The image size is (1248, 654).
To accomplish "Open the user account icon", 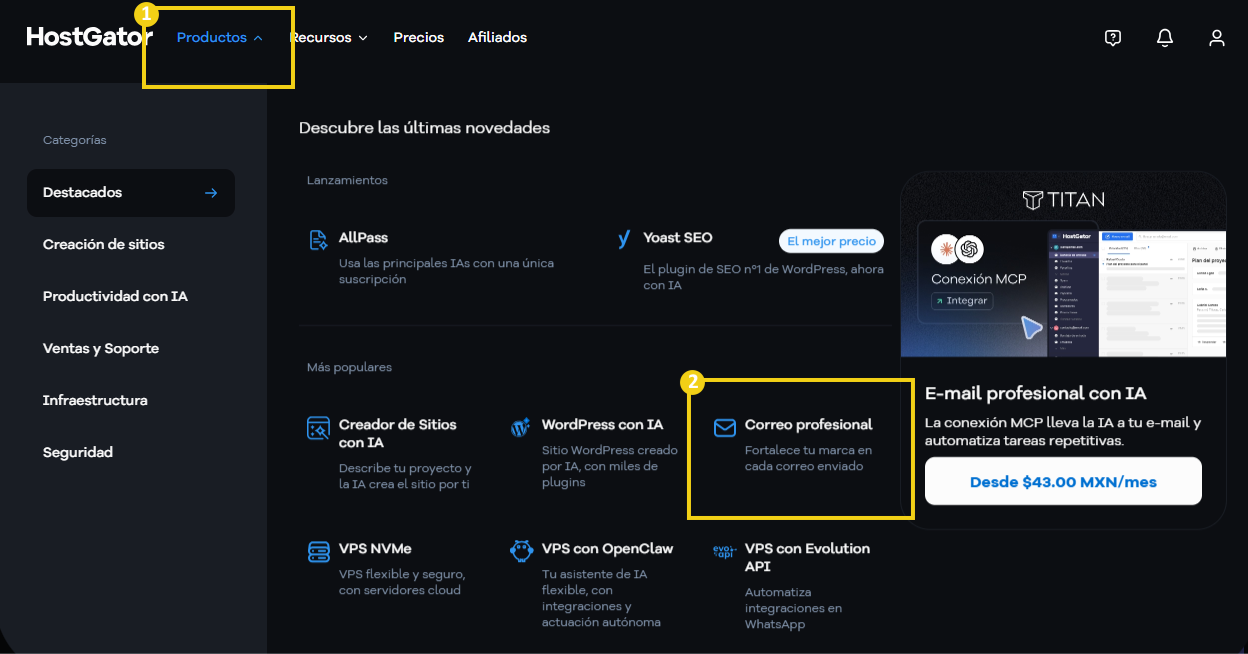I will (1217, 38).
